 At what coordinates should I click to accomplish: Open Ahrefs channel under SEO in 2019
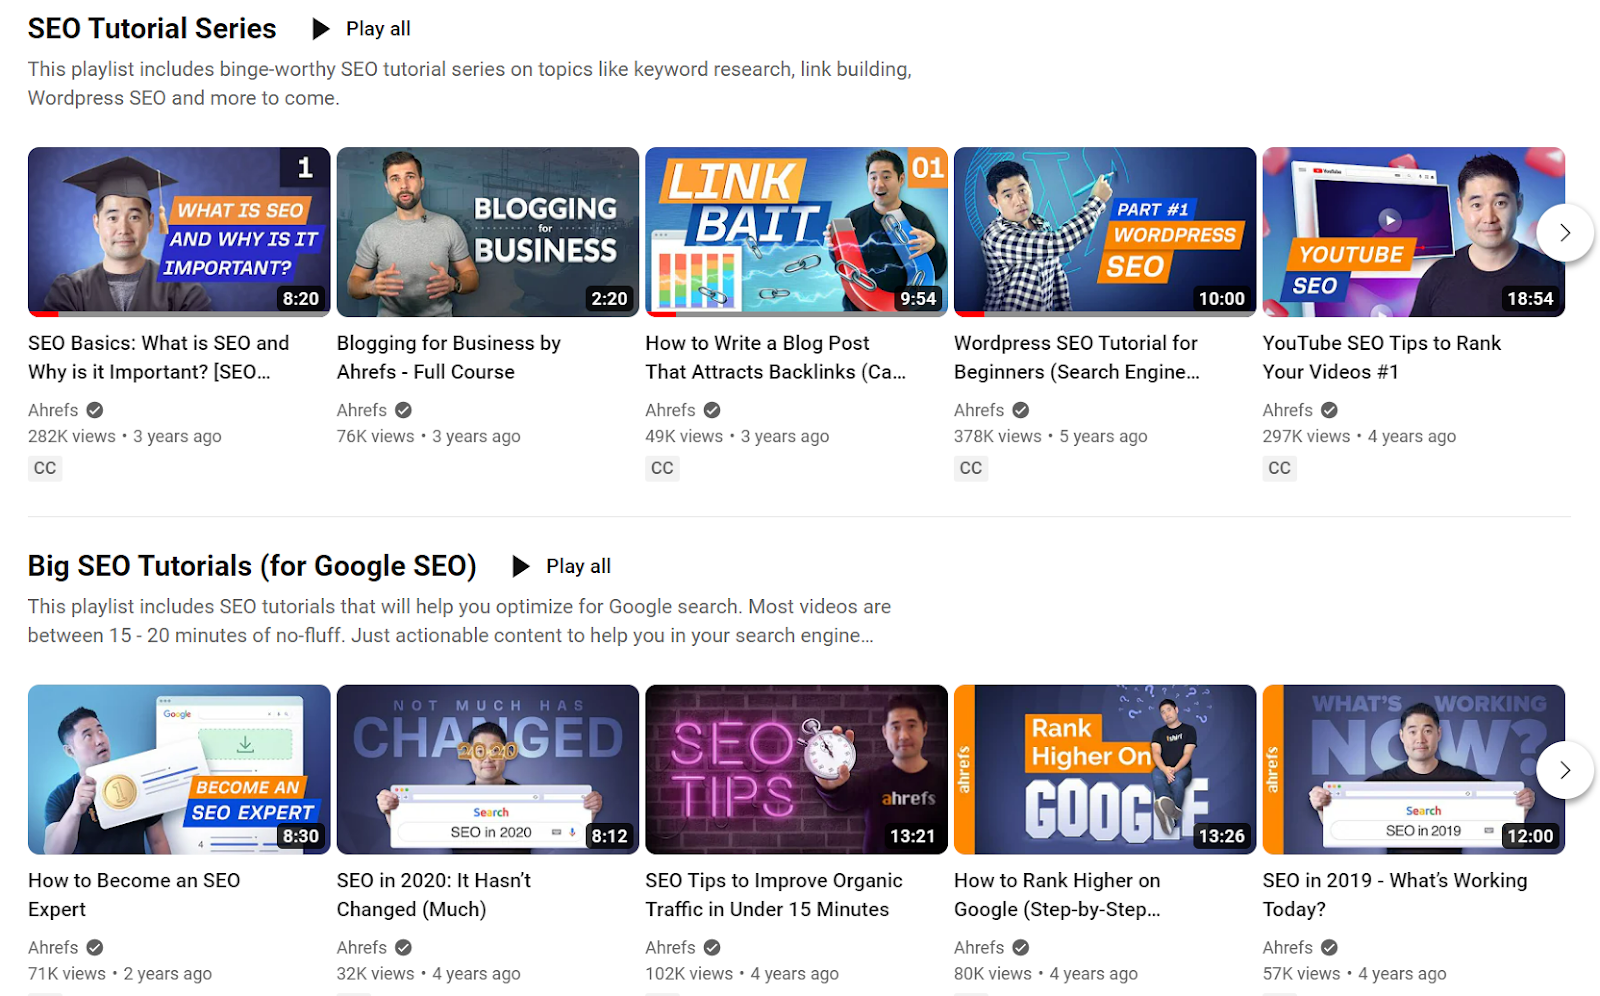1288,947
